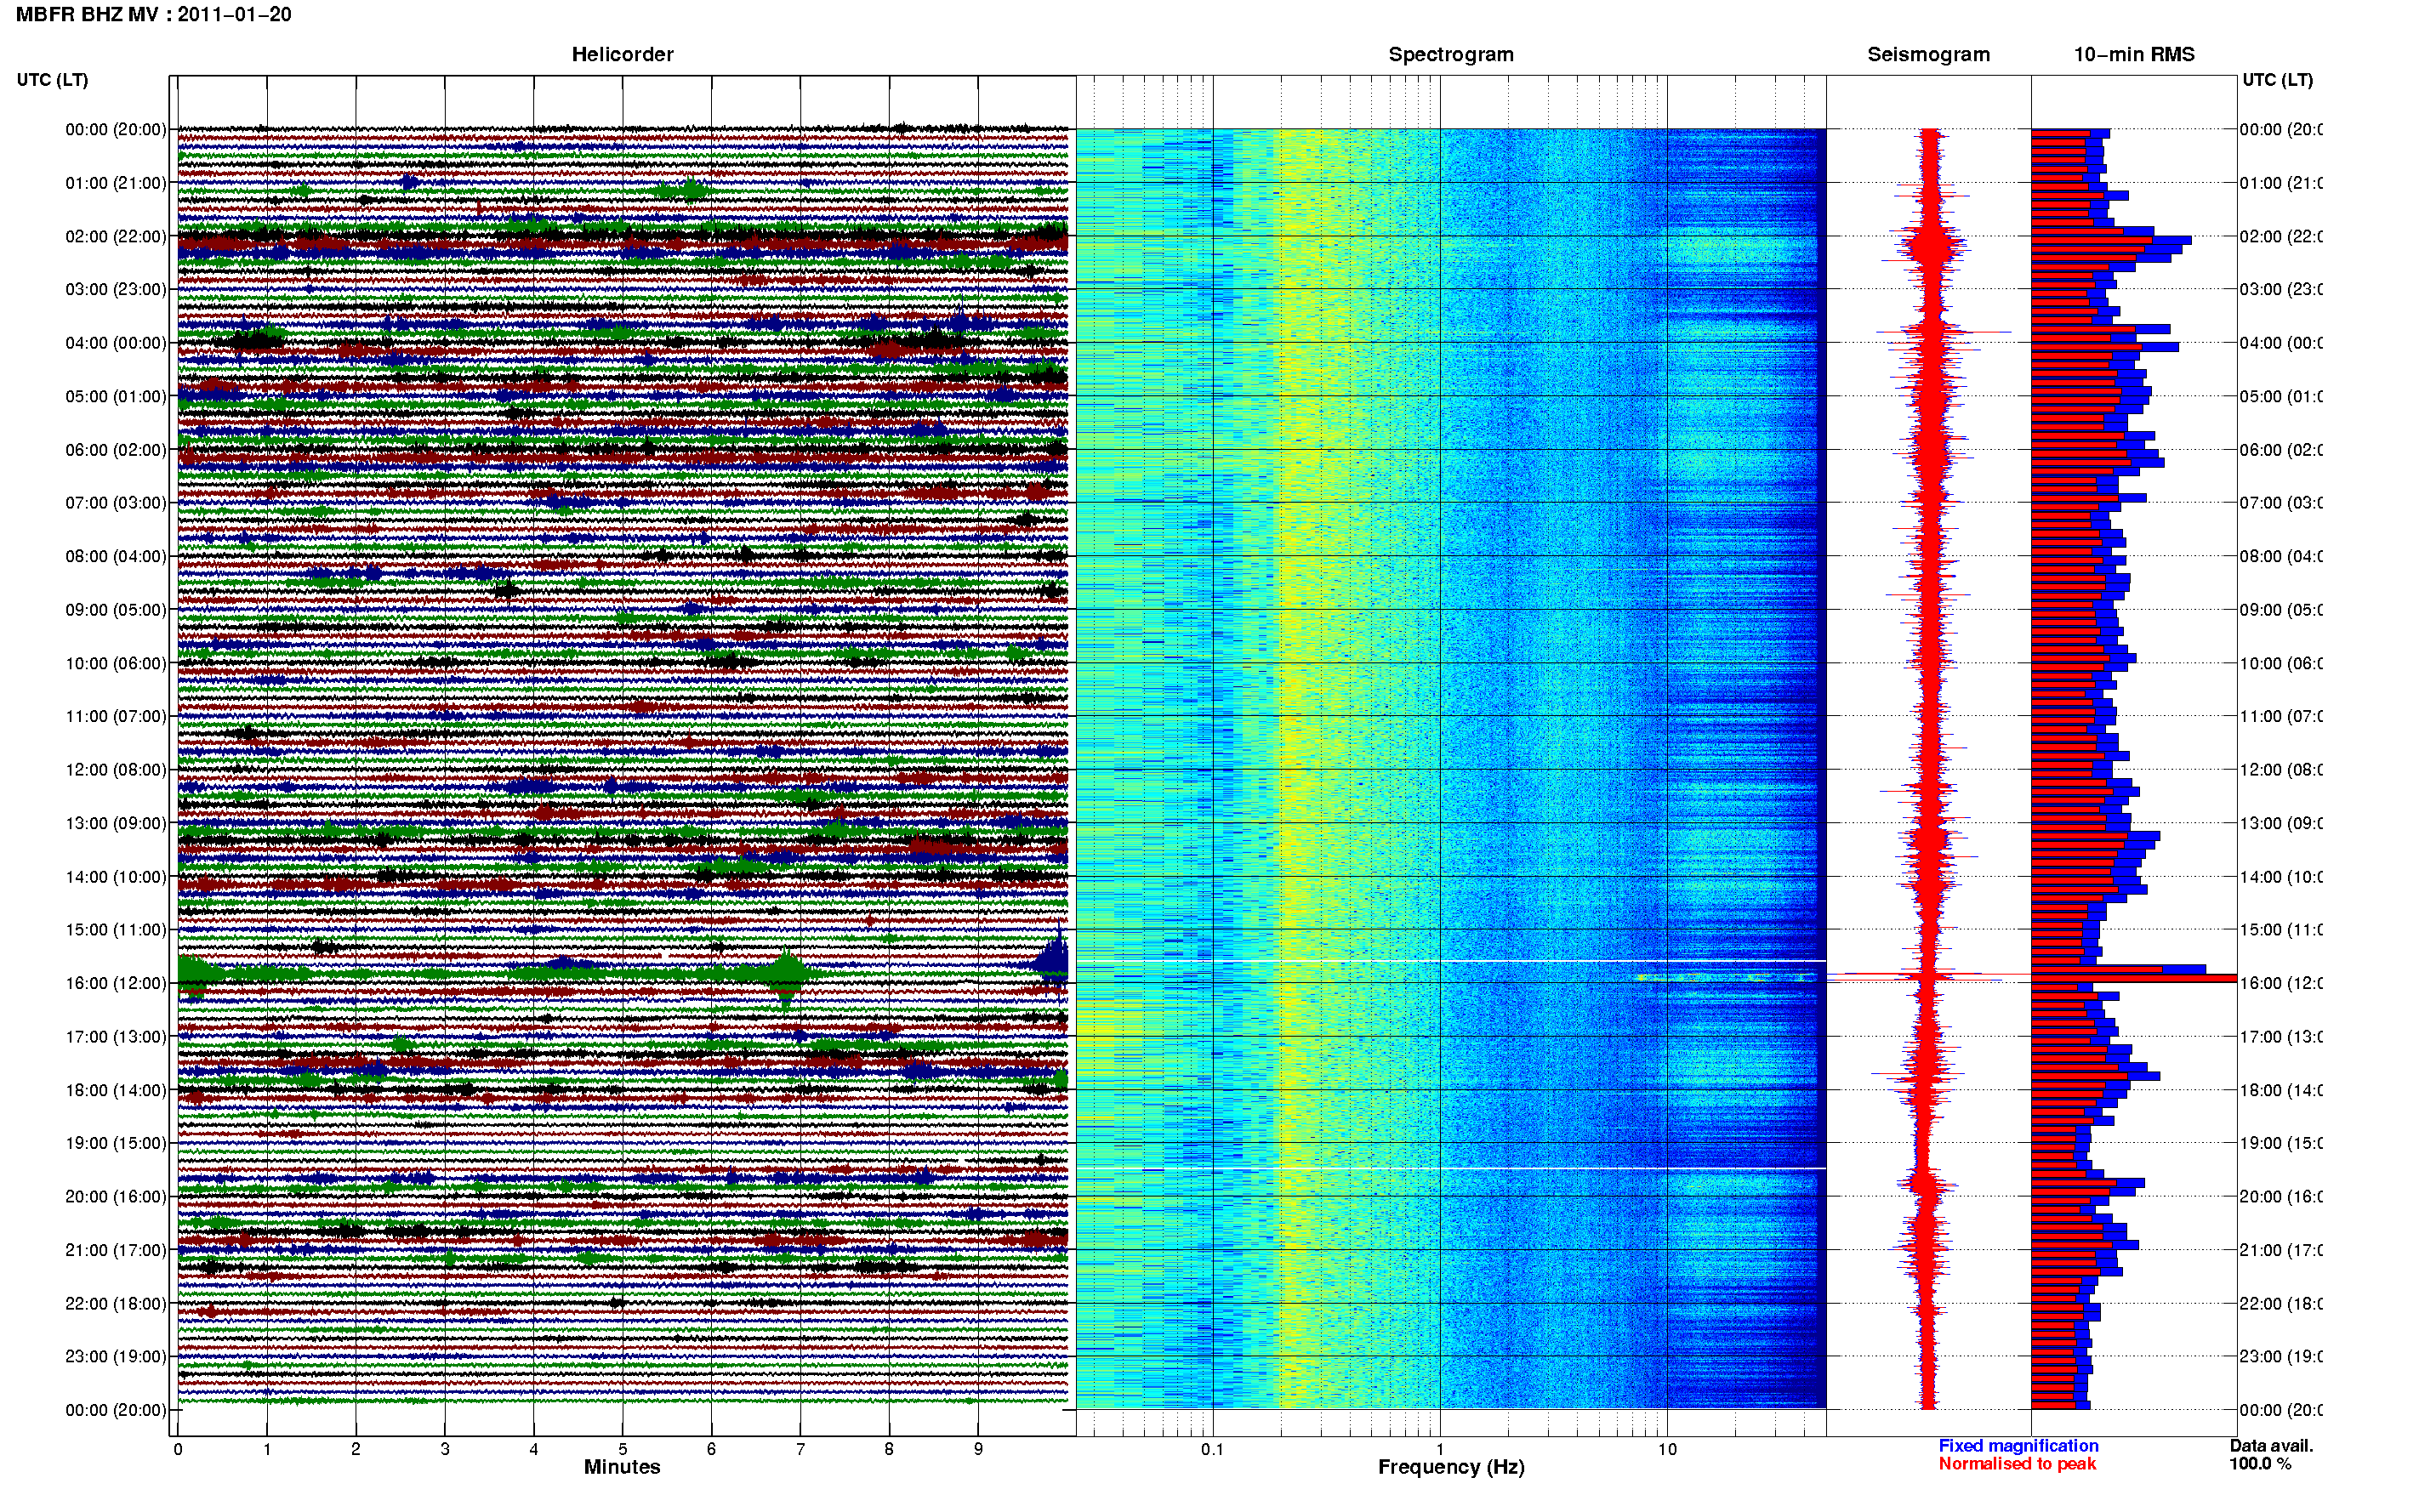2419x1512 pixels.
Task: Click the bright spectrogram streak near 16:00
Action: (1727, 977)
